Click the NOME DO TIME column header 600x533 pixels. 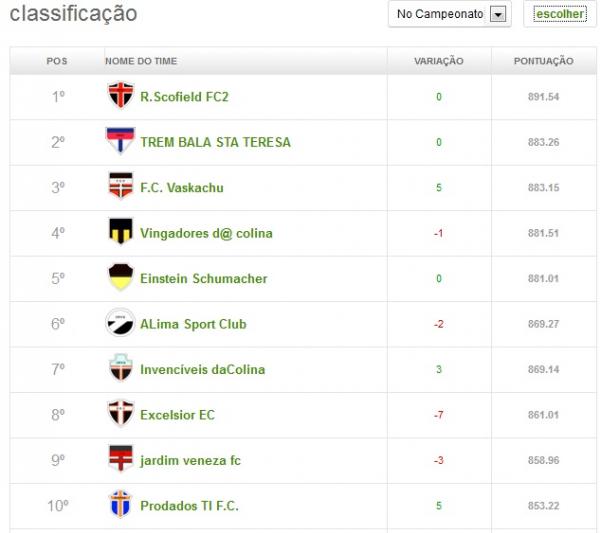[141, 61]
